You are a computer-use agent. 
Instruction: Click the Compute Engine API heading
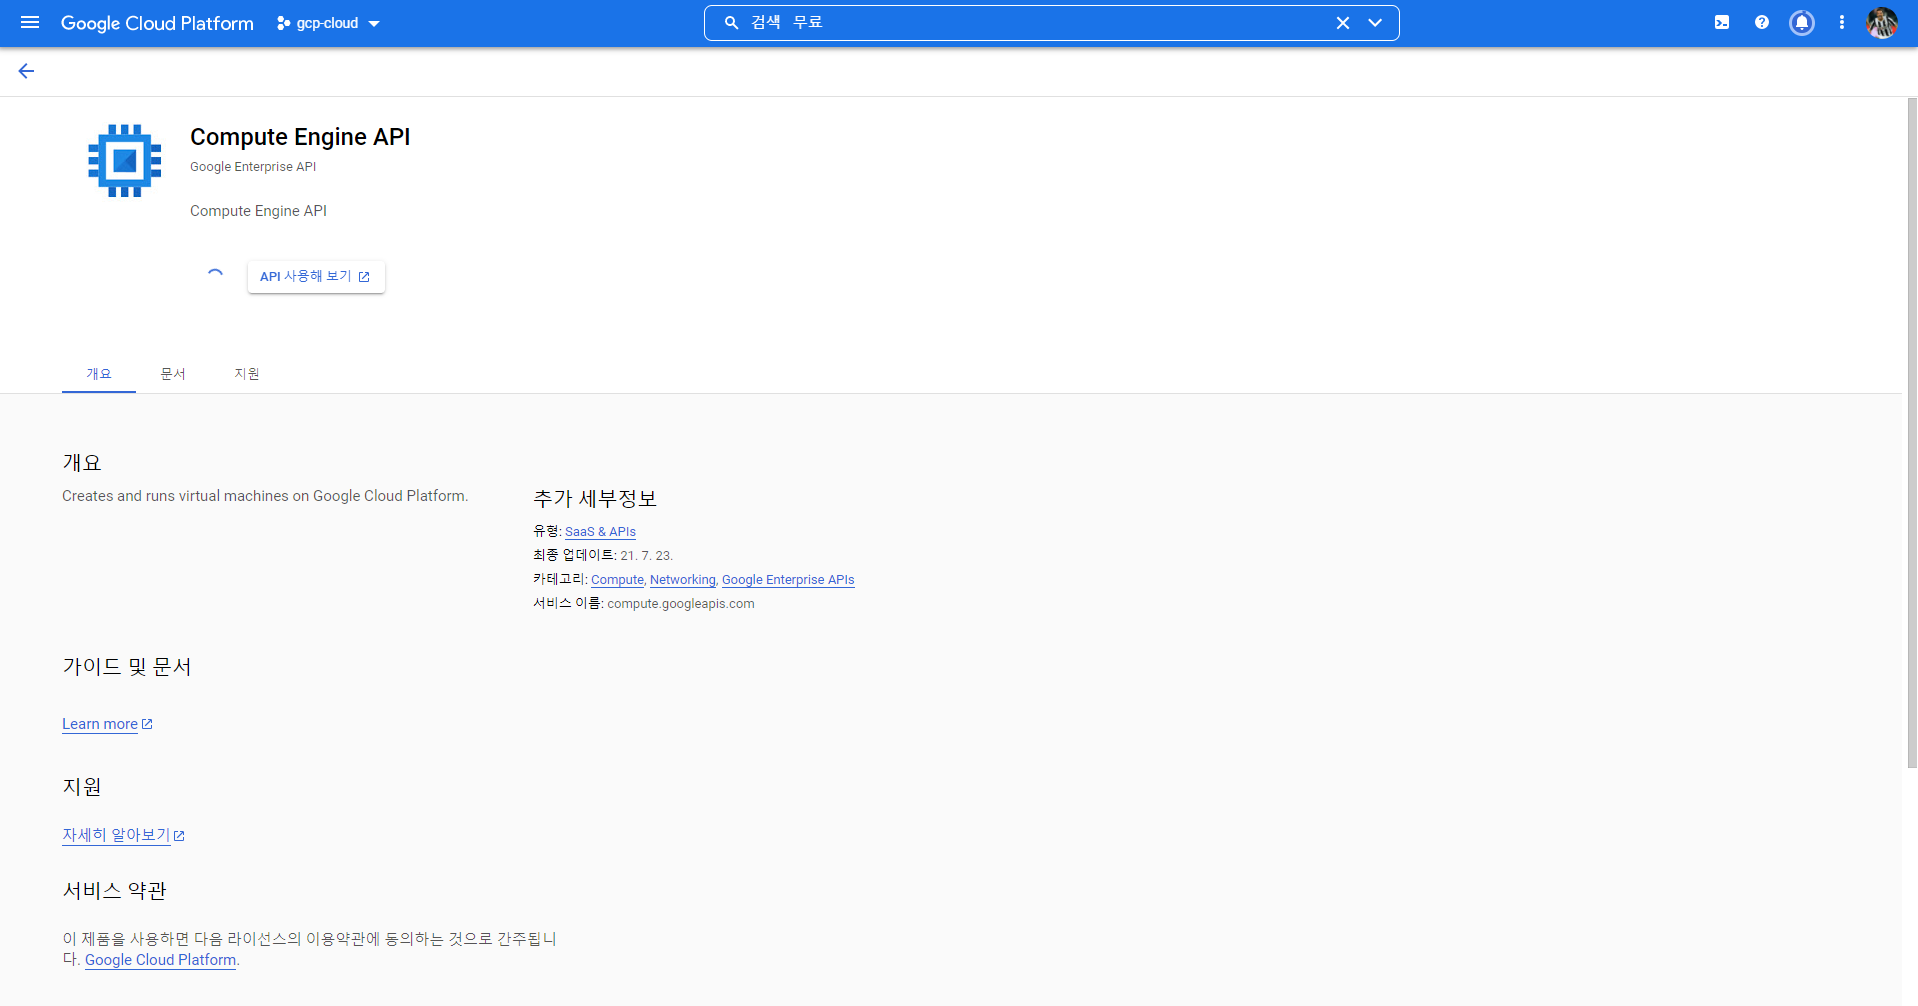point(300,137)
